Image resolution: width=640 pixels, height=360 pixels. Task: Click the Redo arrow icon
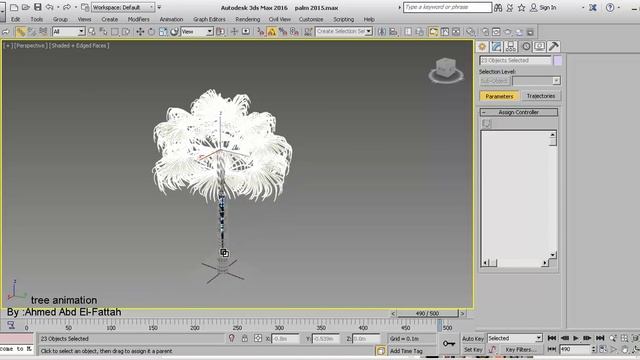[x=67, y=7]
